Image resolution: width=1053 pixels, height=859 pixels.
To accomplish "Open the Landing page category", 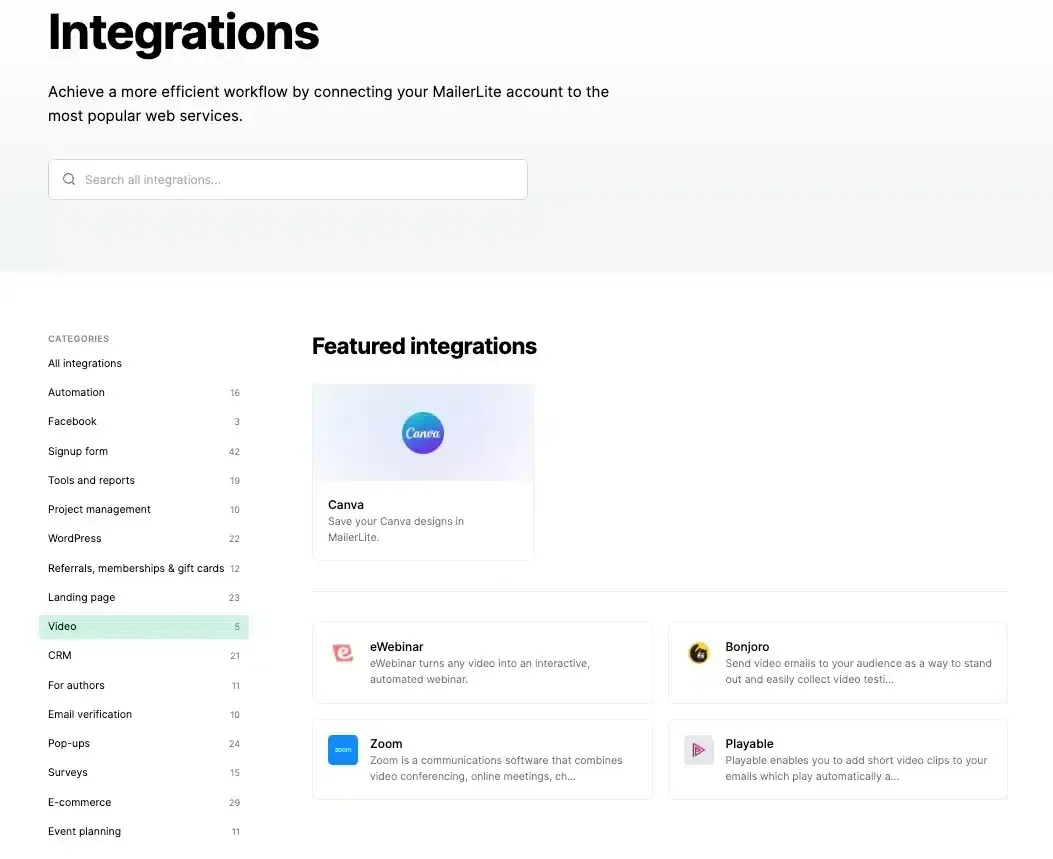I will coord(144,597).
